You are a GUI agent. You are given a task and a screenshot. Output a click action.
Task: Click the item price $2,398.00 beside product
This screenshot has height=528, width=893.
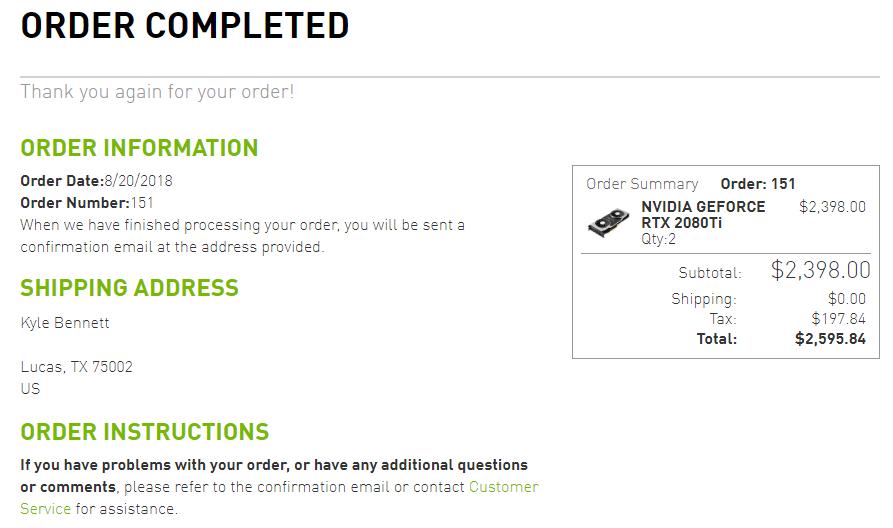832,207
